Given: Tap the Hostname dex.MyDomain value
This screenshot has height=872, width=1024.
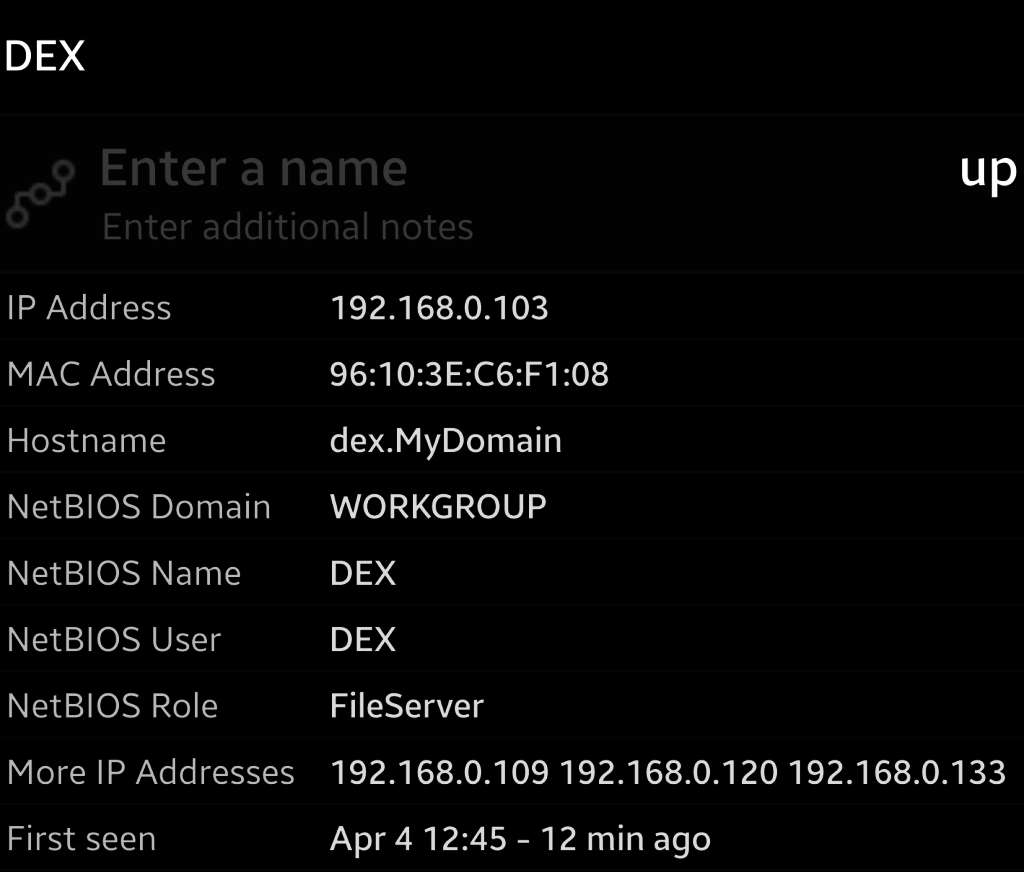Looking at the screenshot, I should (445, 441).
